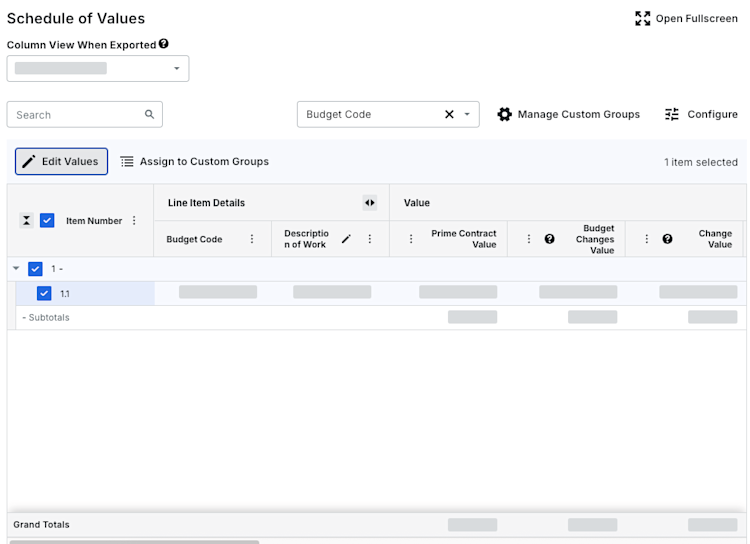
Task: Click the item number 1.1 text
Action: [65, 294]
